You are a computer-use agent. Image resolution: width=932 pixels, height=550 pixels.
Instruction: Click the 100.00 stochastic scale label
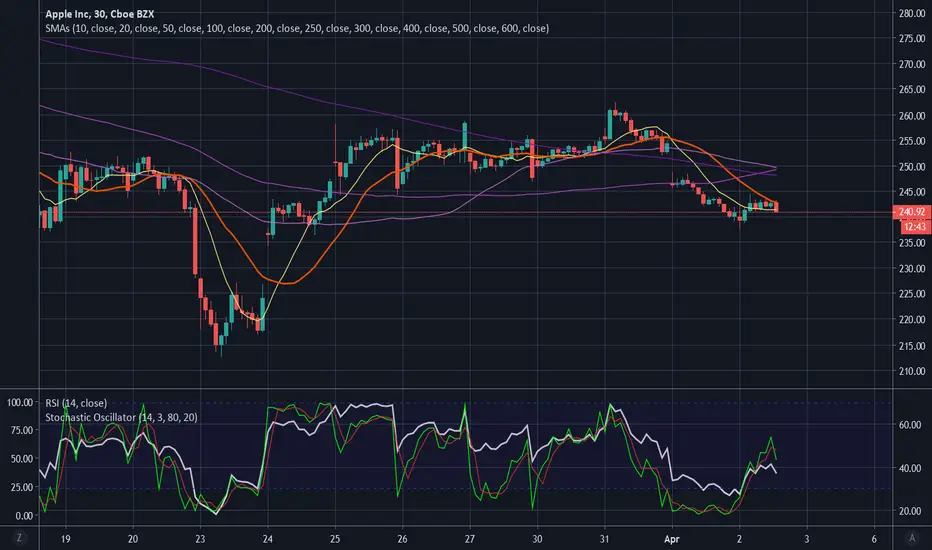click(20, 403)
